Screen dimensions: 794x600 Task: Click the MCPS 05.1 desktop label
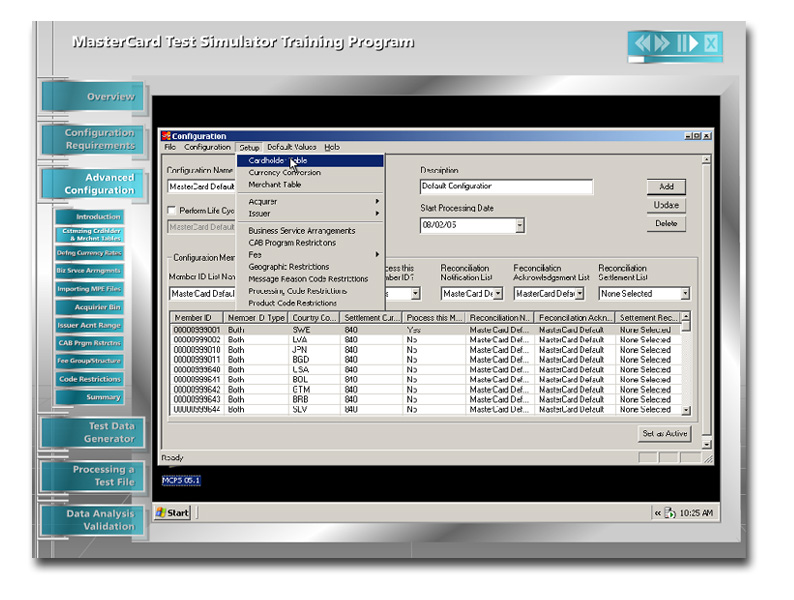click(181, 480)
